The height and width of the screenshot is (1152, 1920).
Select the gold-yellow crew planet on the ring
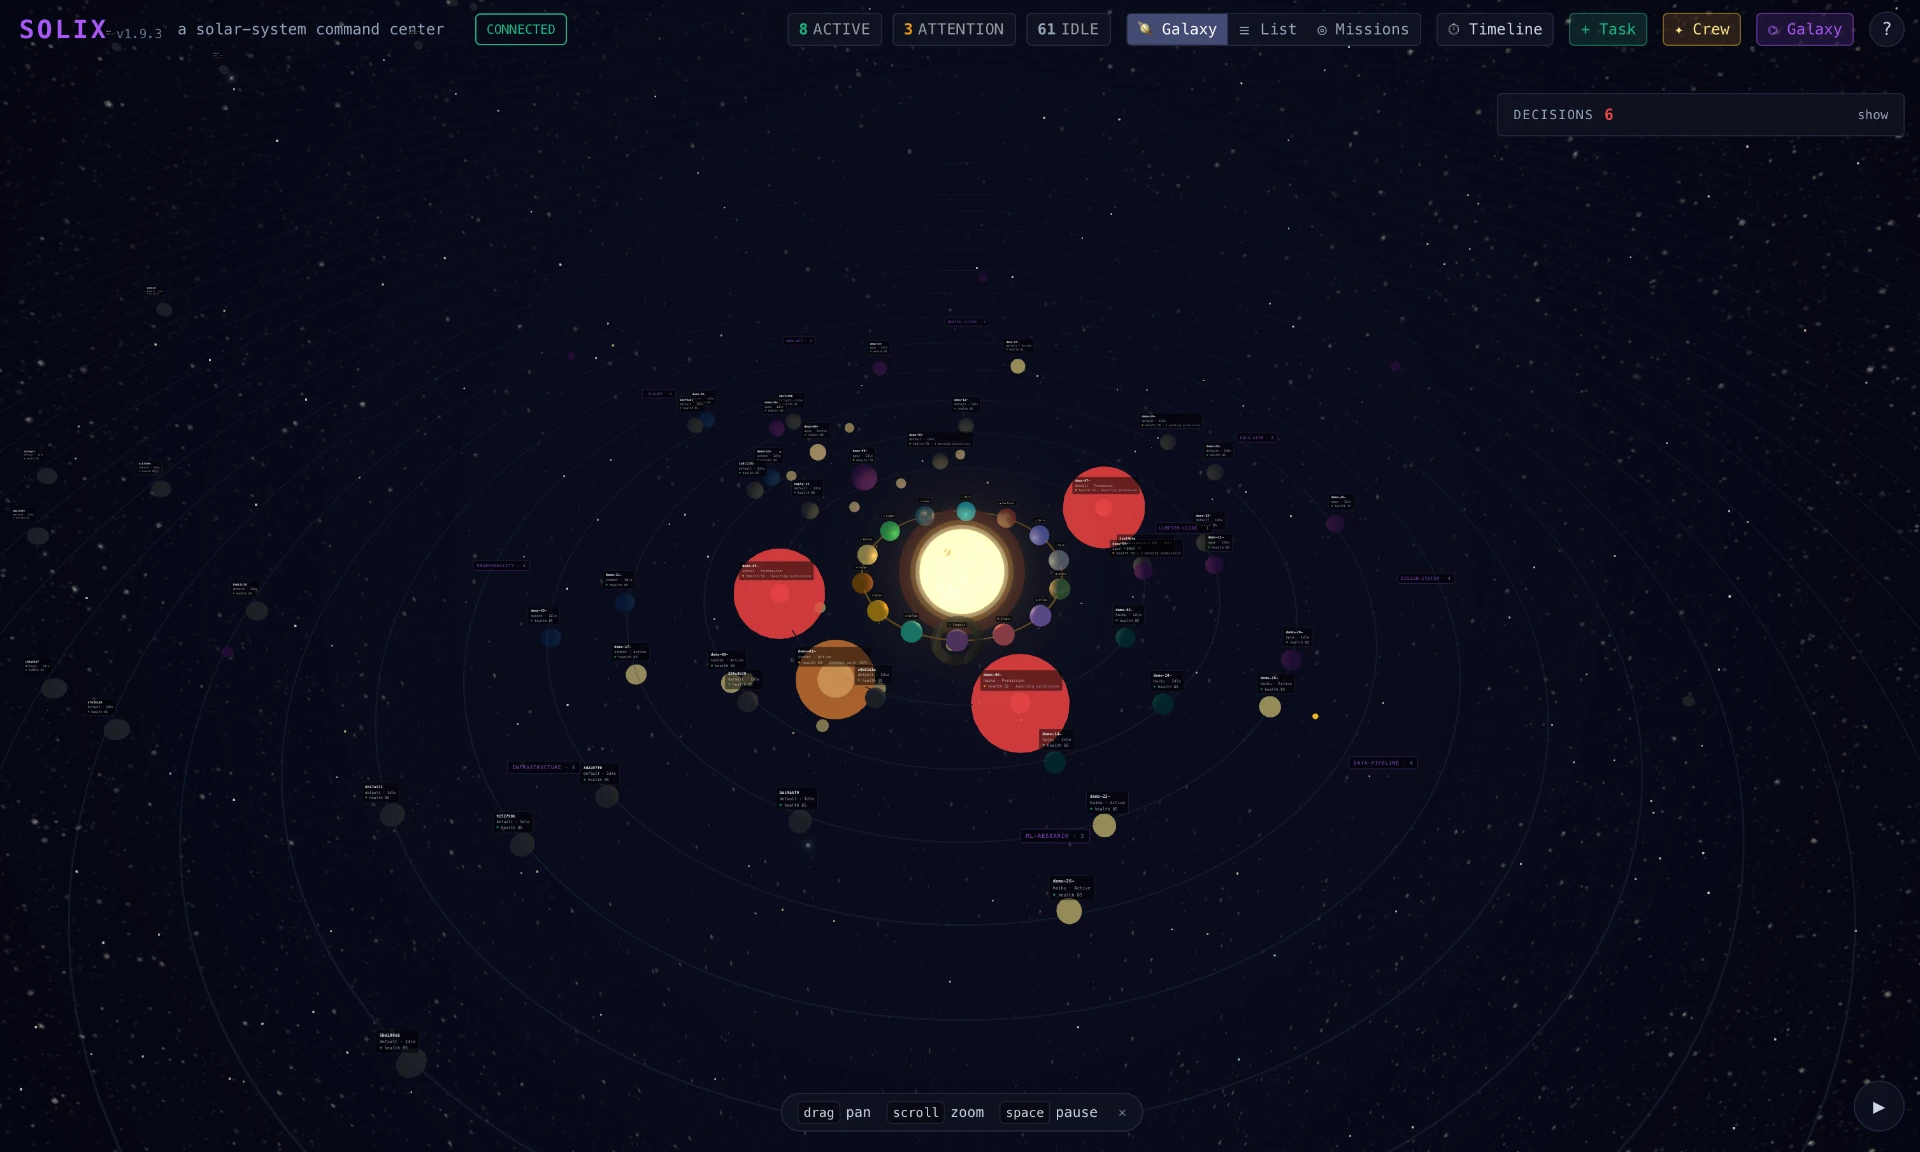click(x=877, y=610)
